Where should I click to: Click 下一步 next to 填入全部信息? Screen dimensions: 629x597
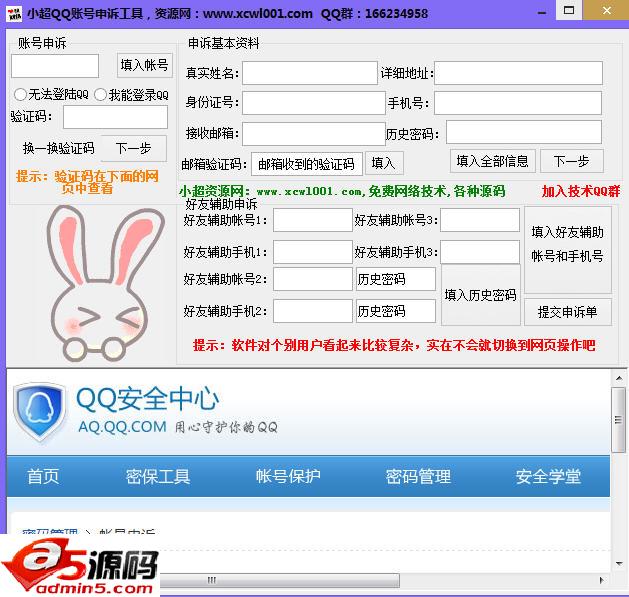pos(571,161)
